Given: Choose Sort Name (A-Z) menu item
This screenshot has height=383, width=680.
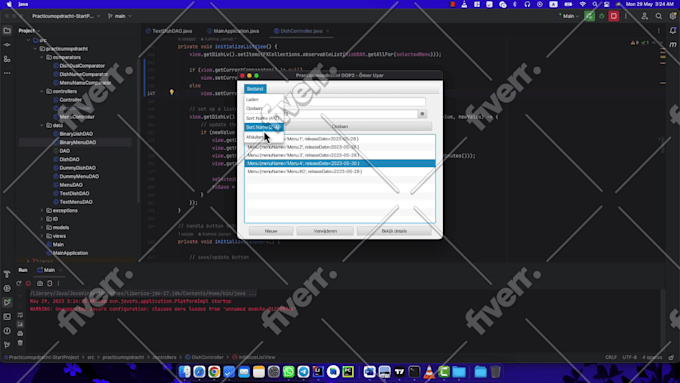Looking at the screenshot, I should [x=264, y=118].
